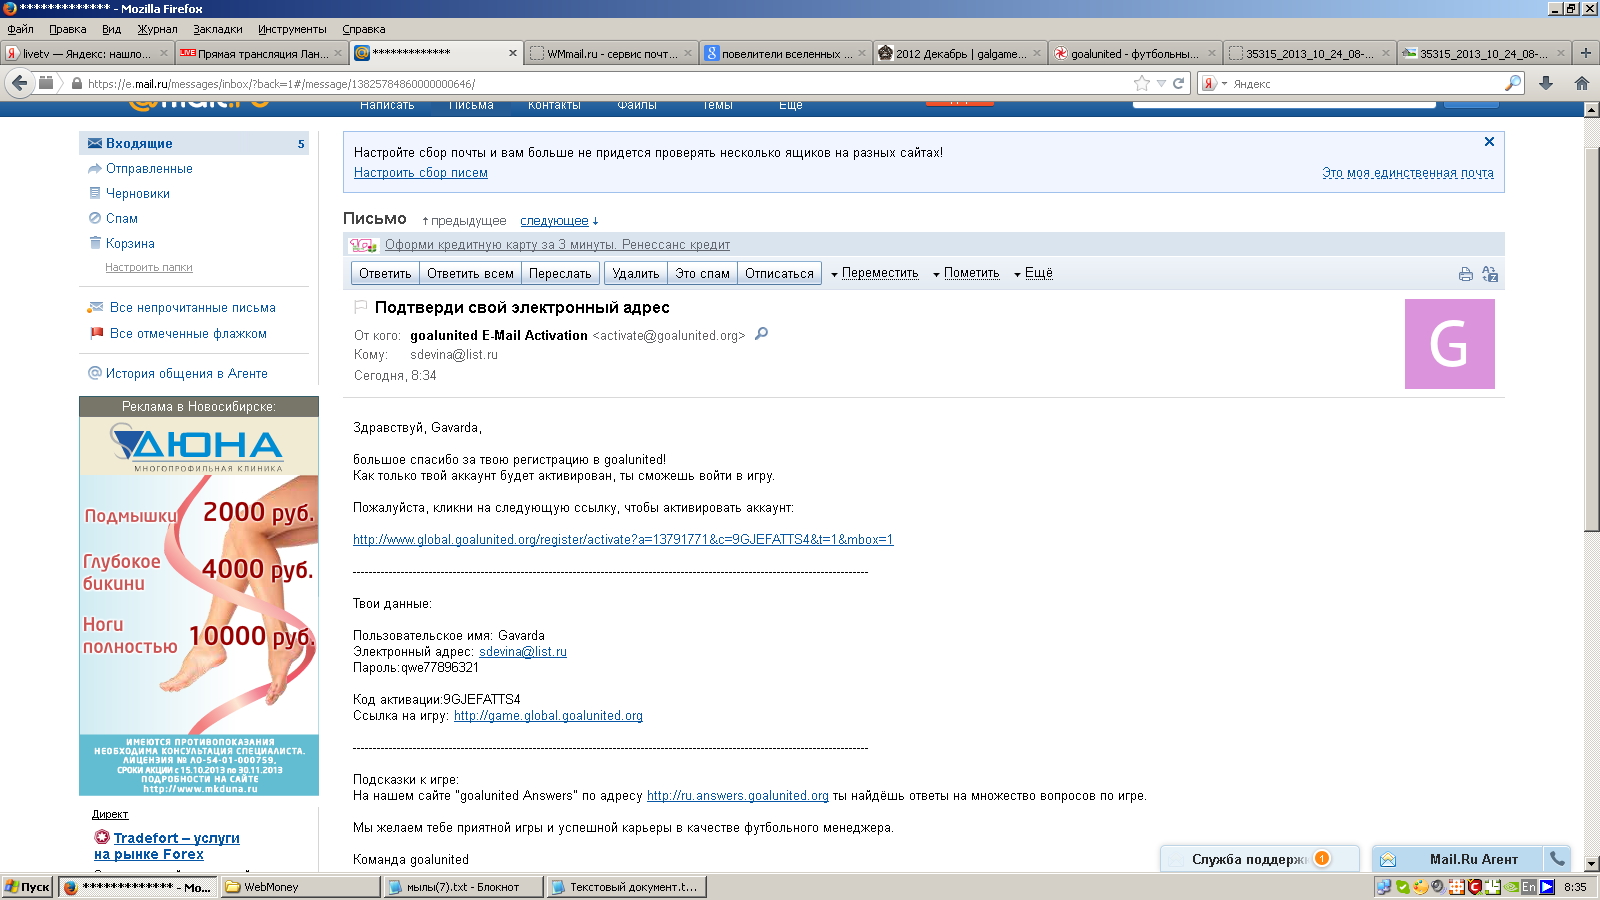The image size is (1600, 900).
Task: Open the Корзина folder
Action: point(130,244)
